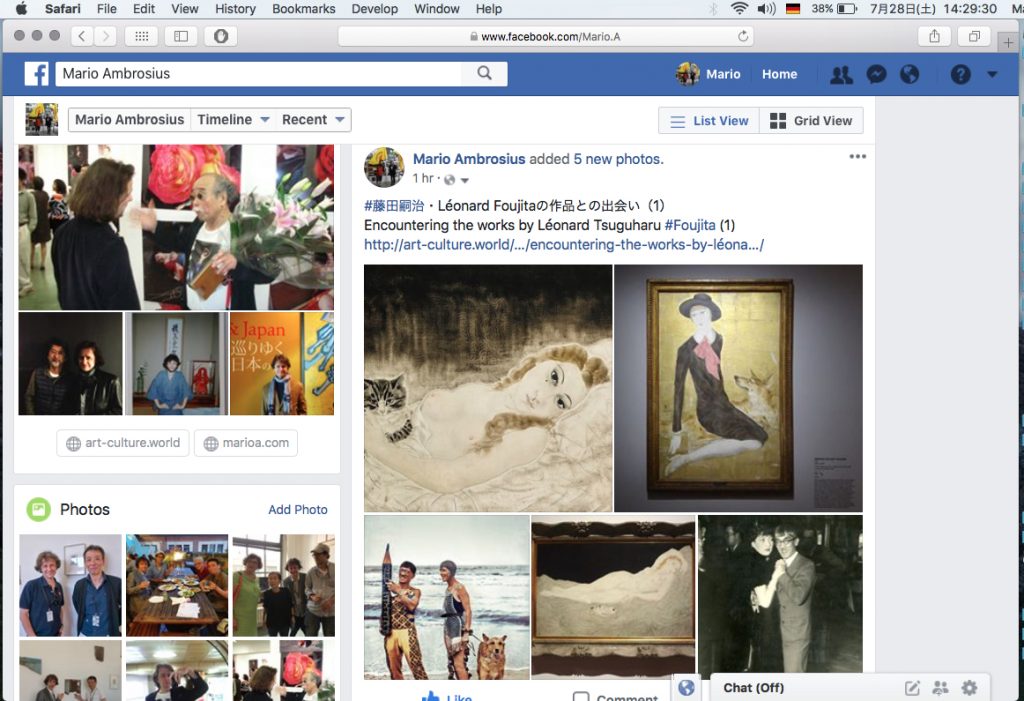Open the post author avatar
Screen dimensions: 1024x701
[x=384, y=167]
